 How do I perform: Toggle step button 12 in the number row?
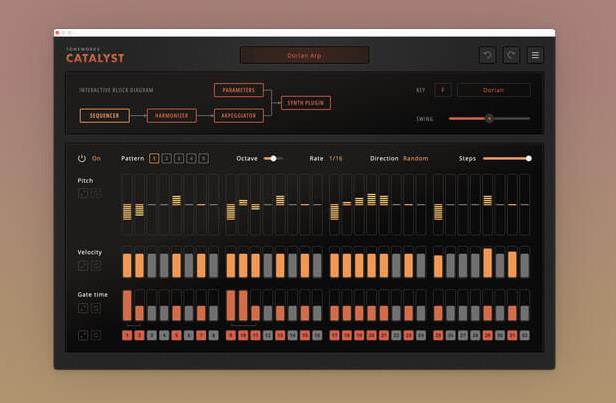pyautogui.click(x=268, y=335)
